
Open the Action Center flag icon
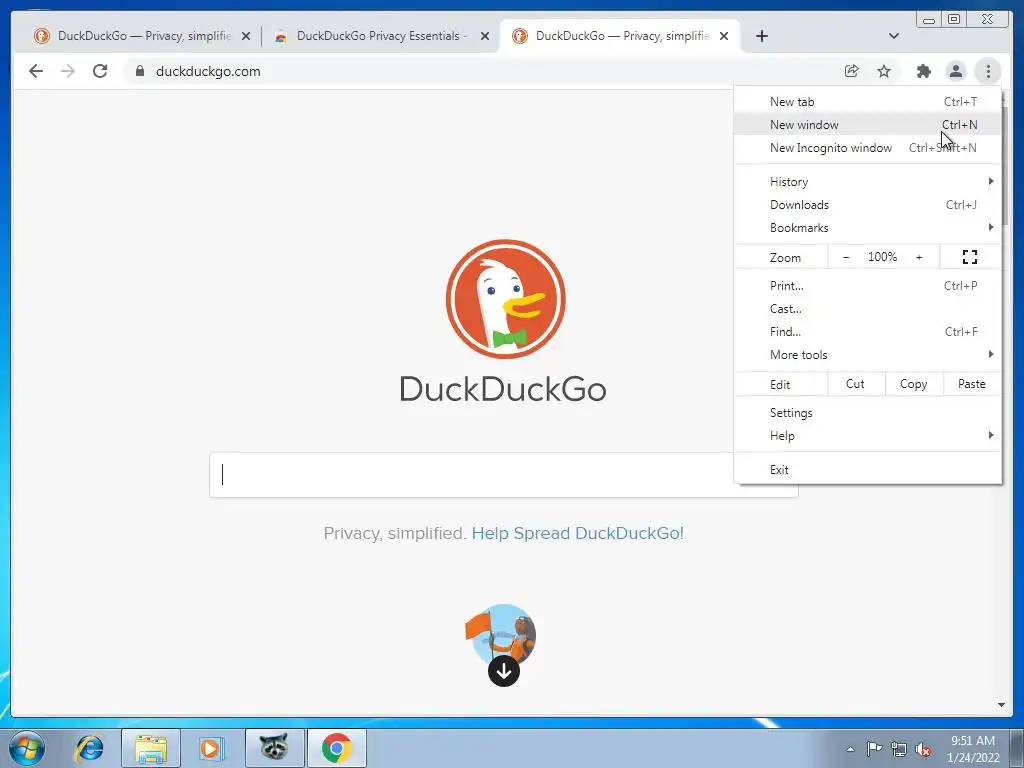click(x=874, y=748)
